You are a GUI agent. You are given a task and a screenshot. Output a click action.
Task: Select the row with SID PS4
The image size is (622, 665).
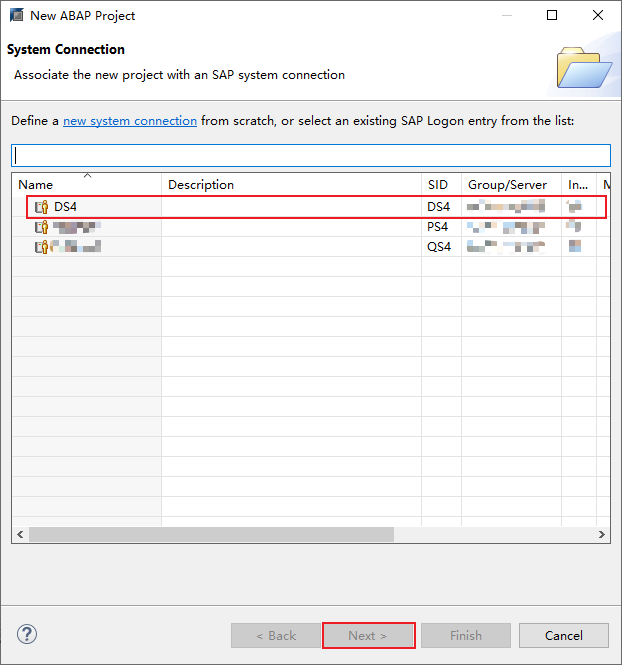tap(438, 227)
